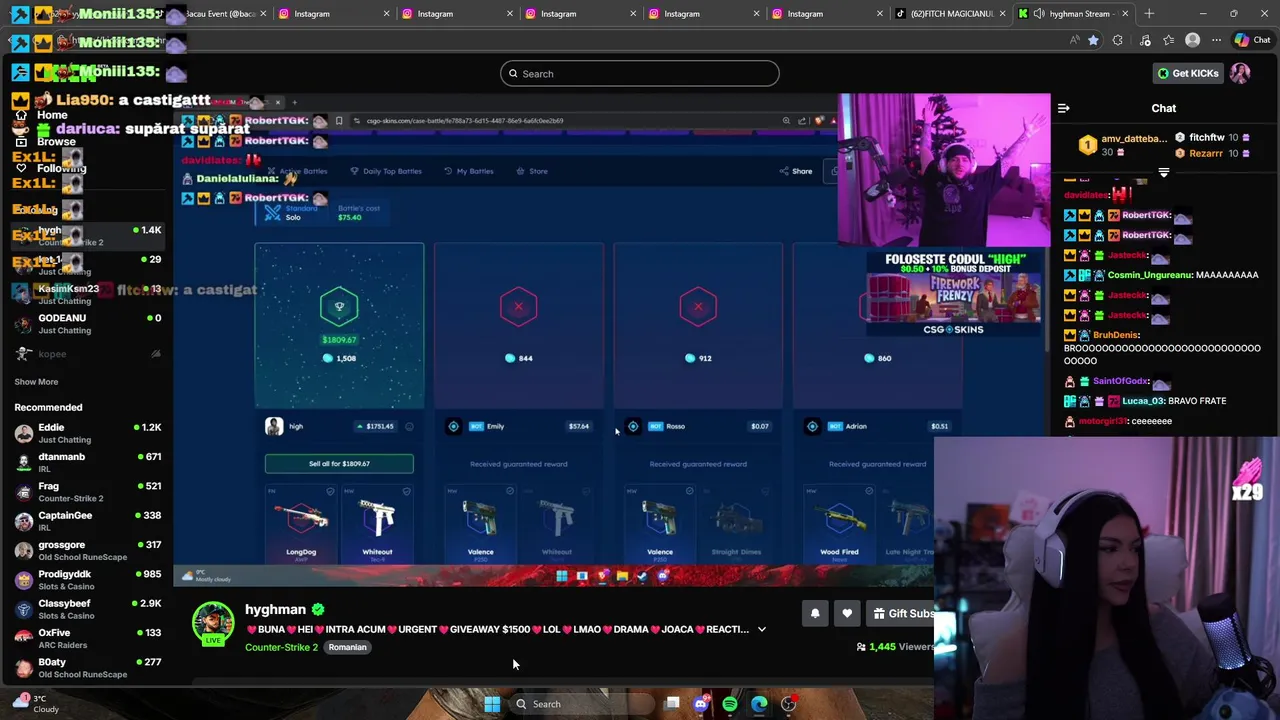Open Daily Top Battles in streamed site

386,171
